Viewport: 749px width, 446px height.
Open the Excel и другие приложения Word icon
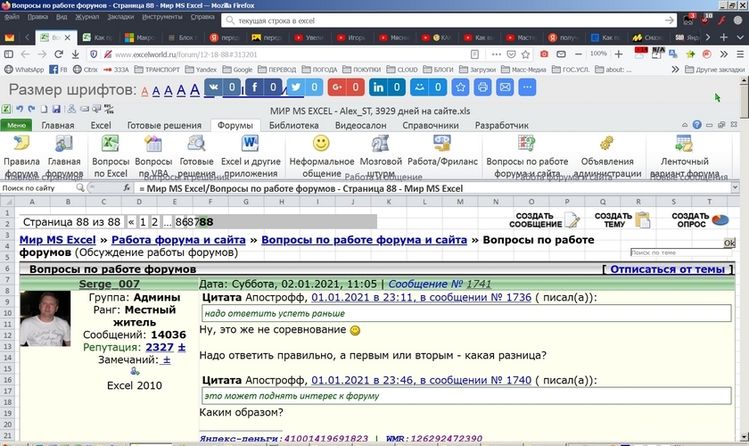250,143
